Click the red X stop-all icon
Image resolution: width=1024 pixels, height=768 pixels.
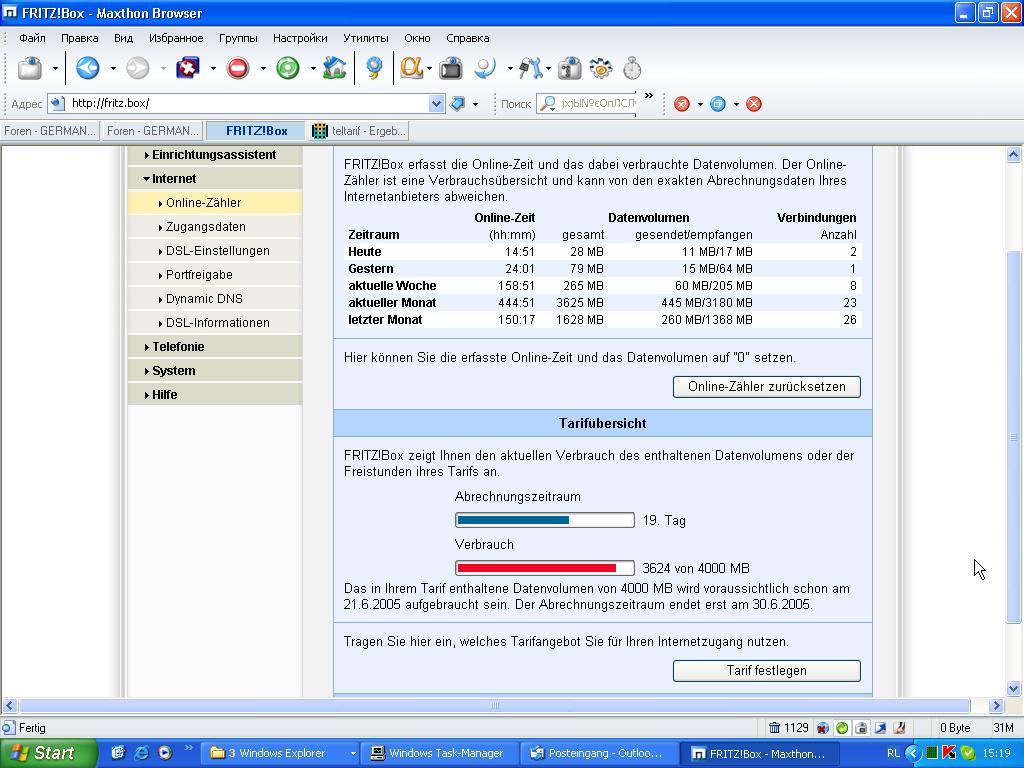click(682, 104)
